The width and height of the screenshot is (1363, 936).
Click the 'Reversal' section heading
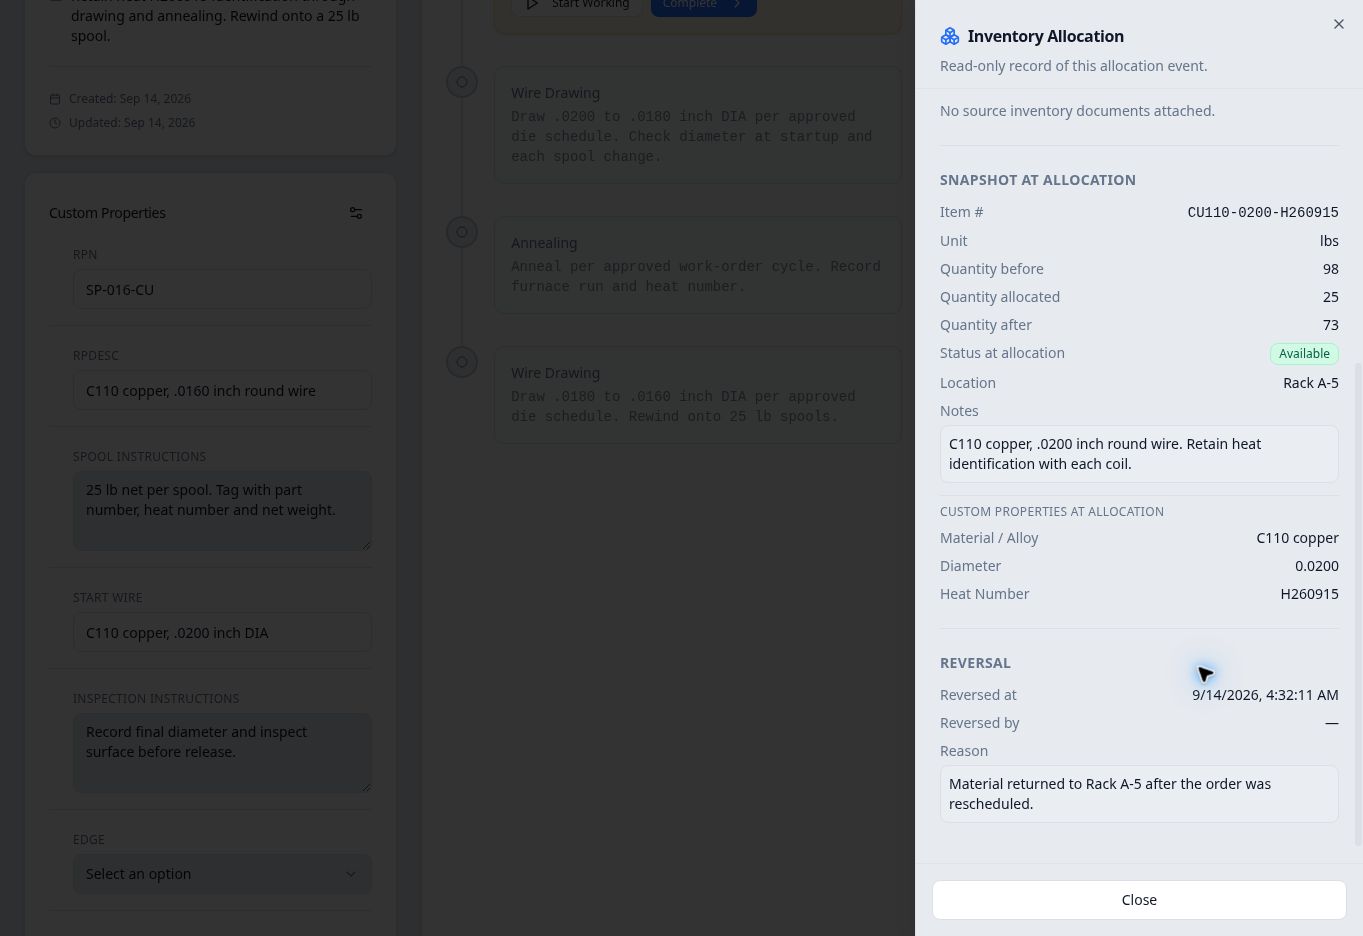click(x=975, y=663)
